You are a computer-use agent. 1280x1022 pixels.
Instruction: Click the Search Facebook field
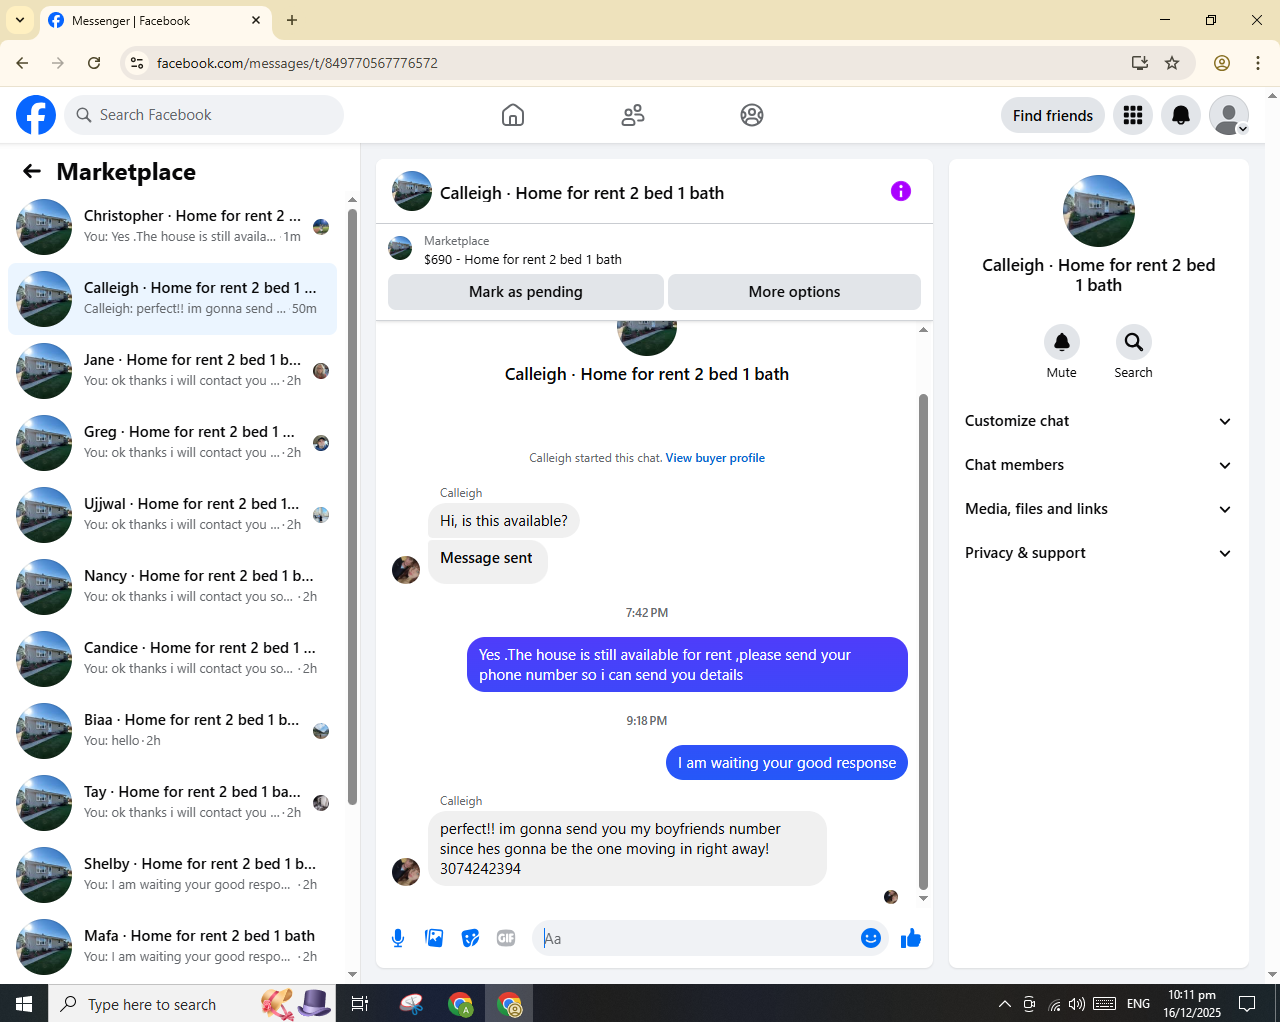(204, 115)
